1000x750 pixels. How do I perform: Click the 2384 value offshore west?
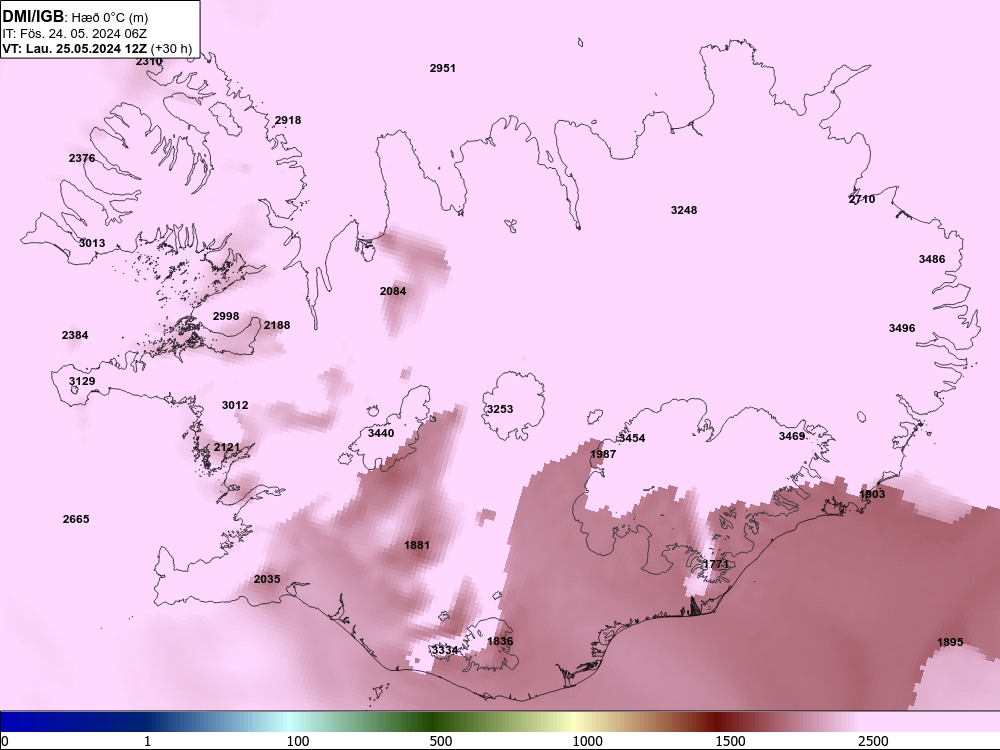pyautogui.click(x=75, y=335)
